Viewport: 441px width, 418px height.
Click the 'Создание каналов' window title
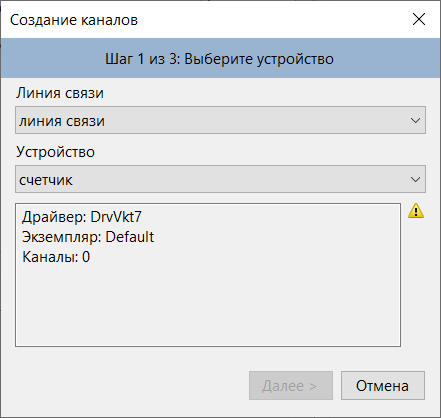[x=74, y=20]
